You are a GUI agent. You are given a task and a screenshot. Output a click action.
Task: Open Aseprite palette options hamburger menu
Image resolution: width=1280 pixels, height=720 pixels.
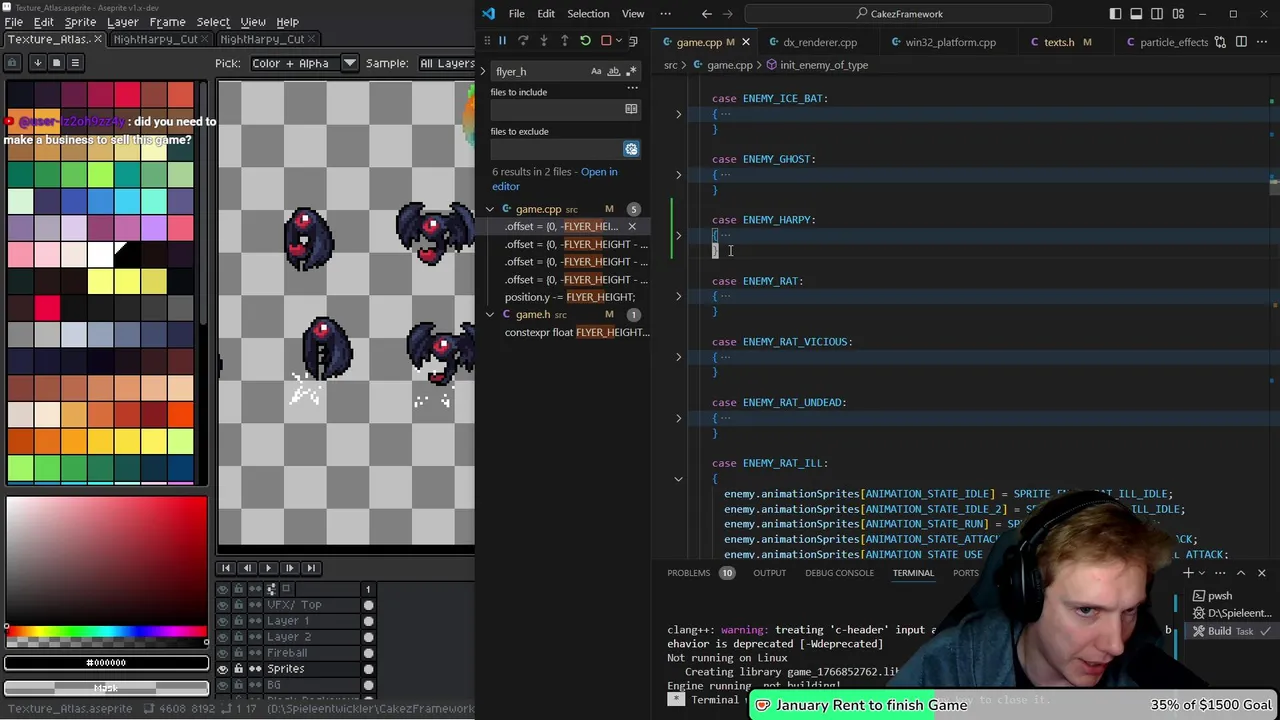(x=75, y=62)
